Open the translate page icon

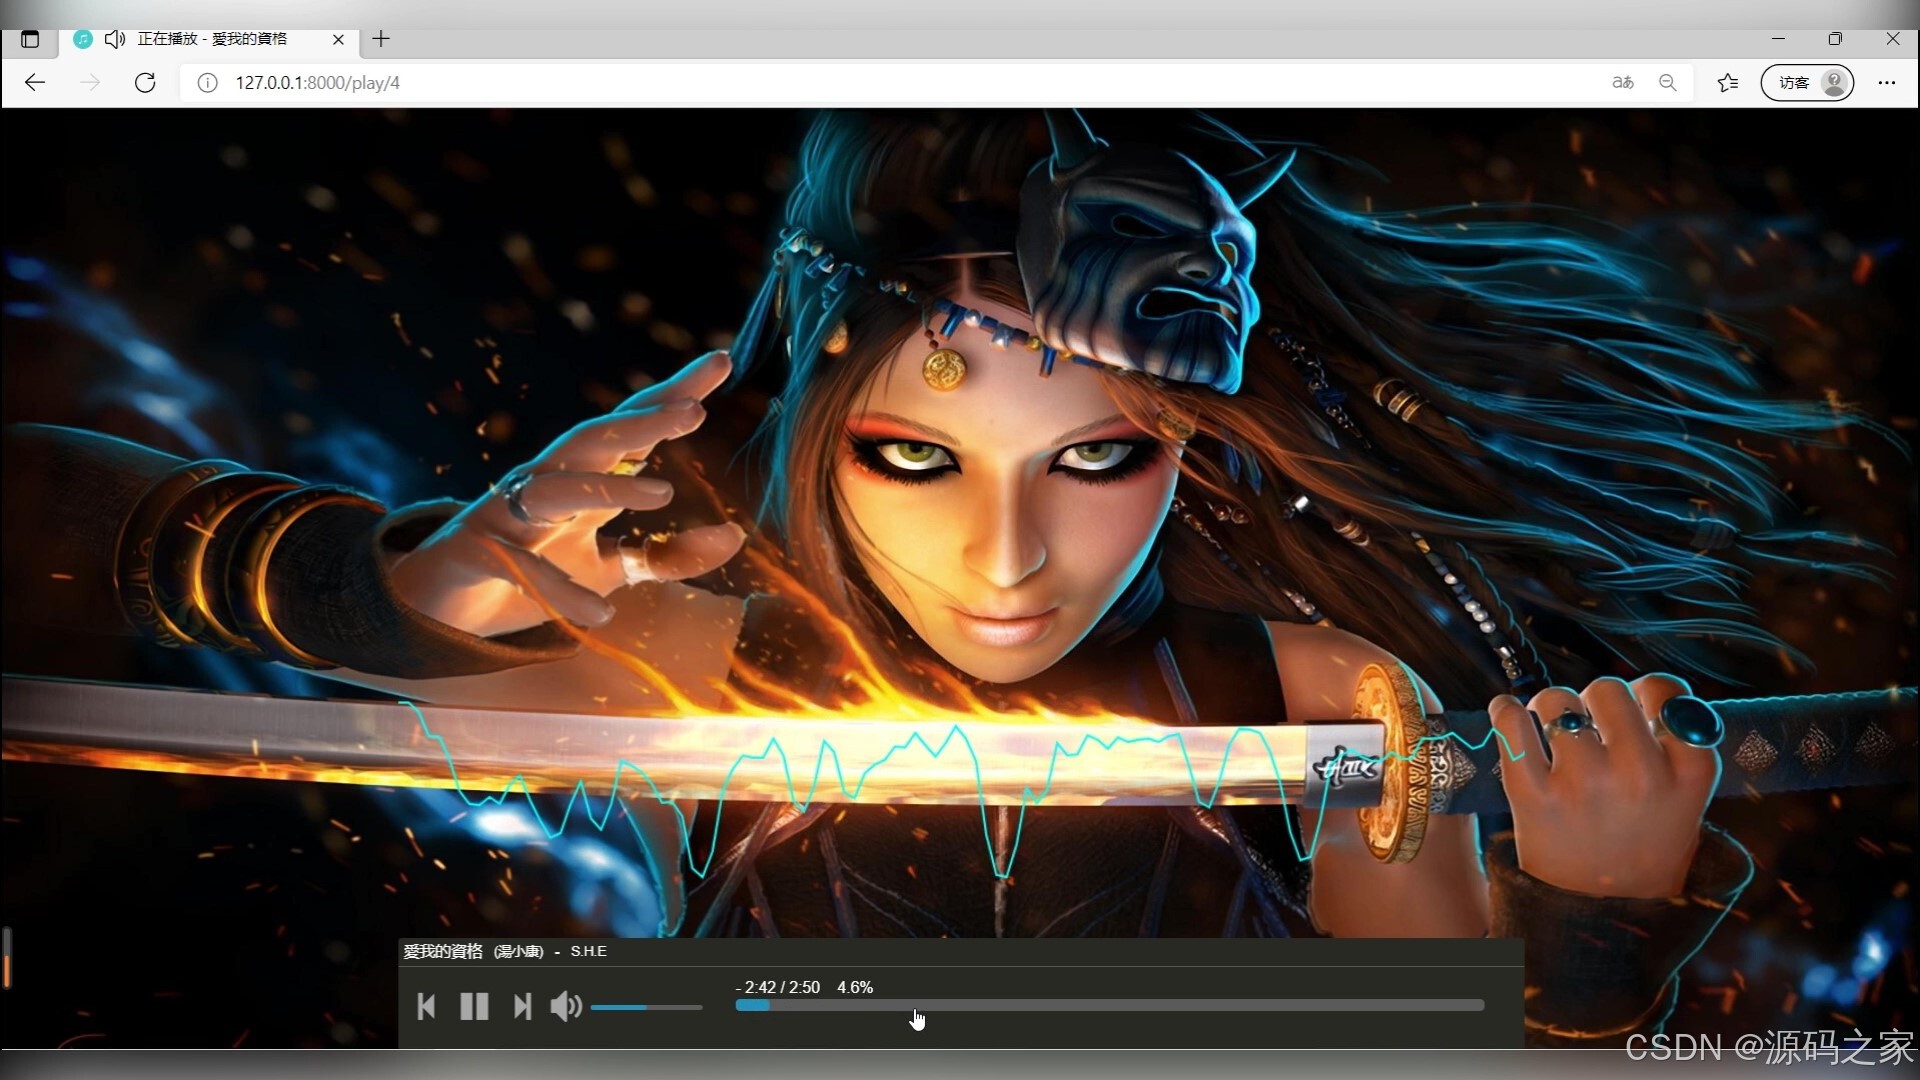tap(1622, 83)
